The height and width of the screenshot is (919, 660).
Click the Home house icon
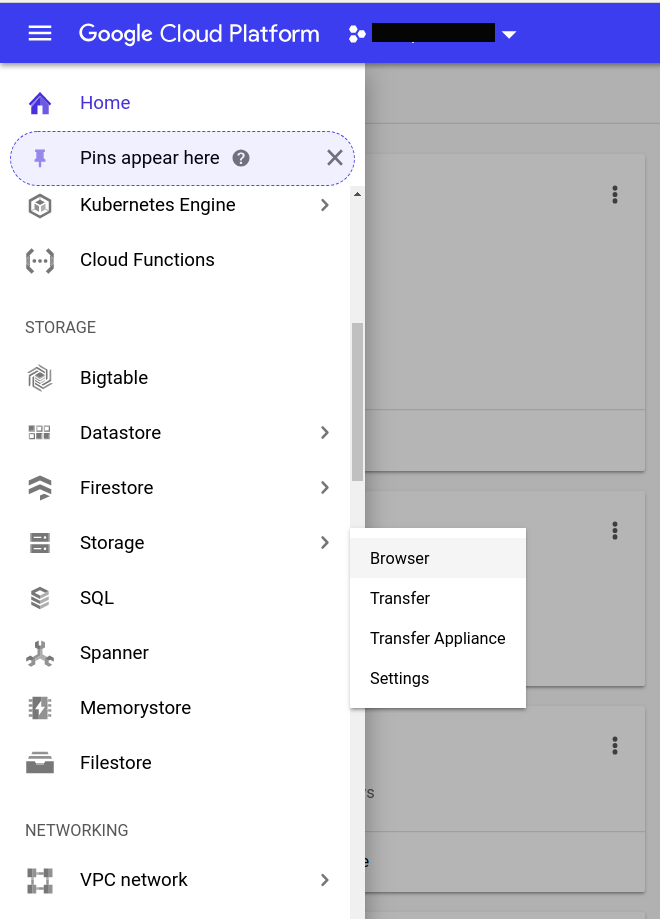click(40, 103)
